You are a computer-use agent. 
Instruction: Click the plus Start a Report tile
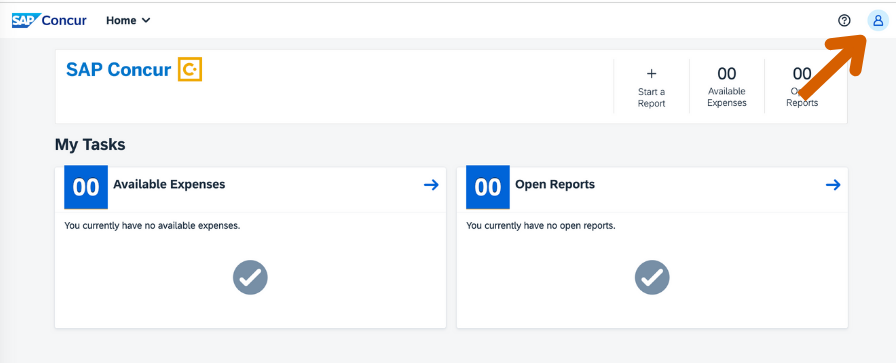pyautogui.click(x=651, y=87)
